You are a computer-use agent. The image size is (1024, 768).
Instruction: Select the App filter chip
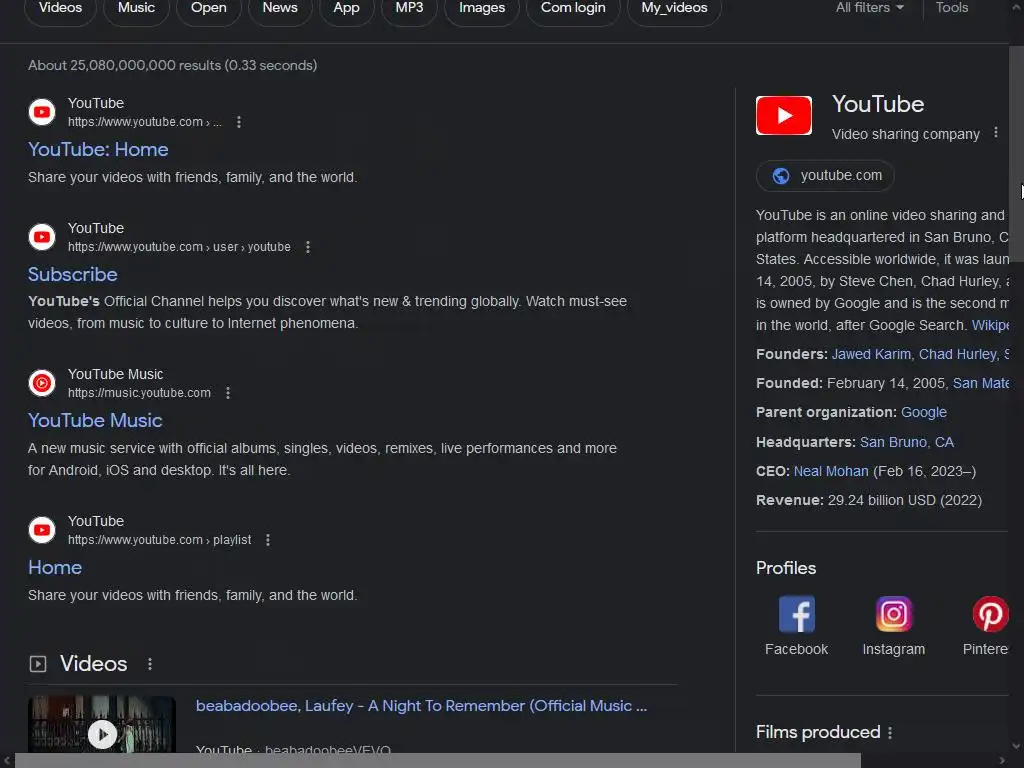coord(346,9)
